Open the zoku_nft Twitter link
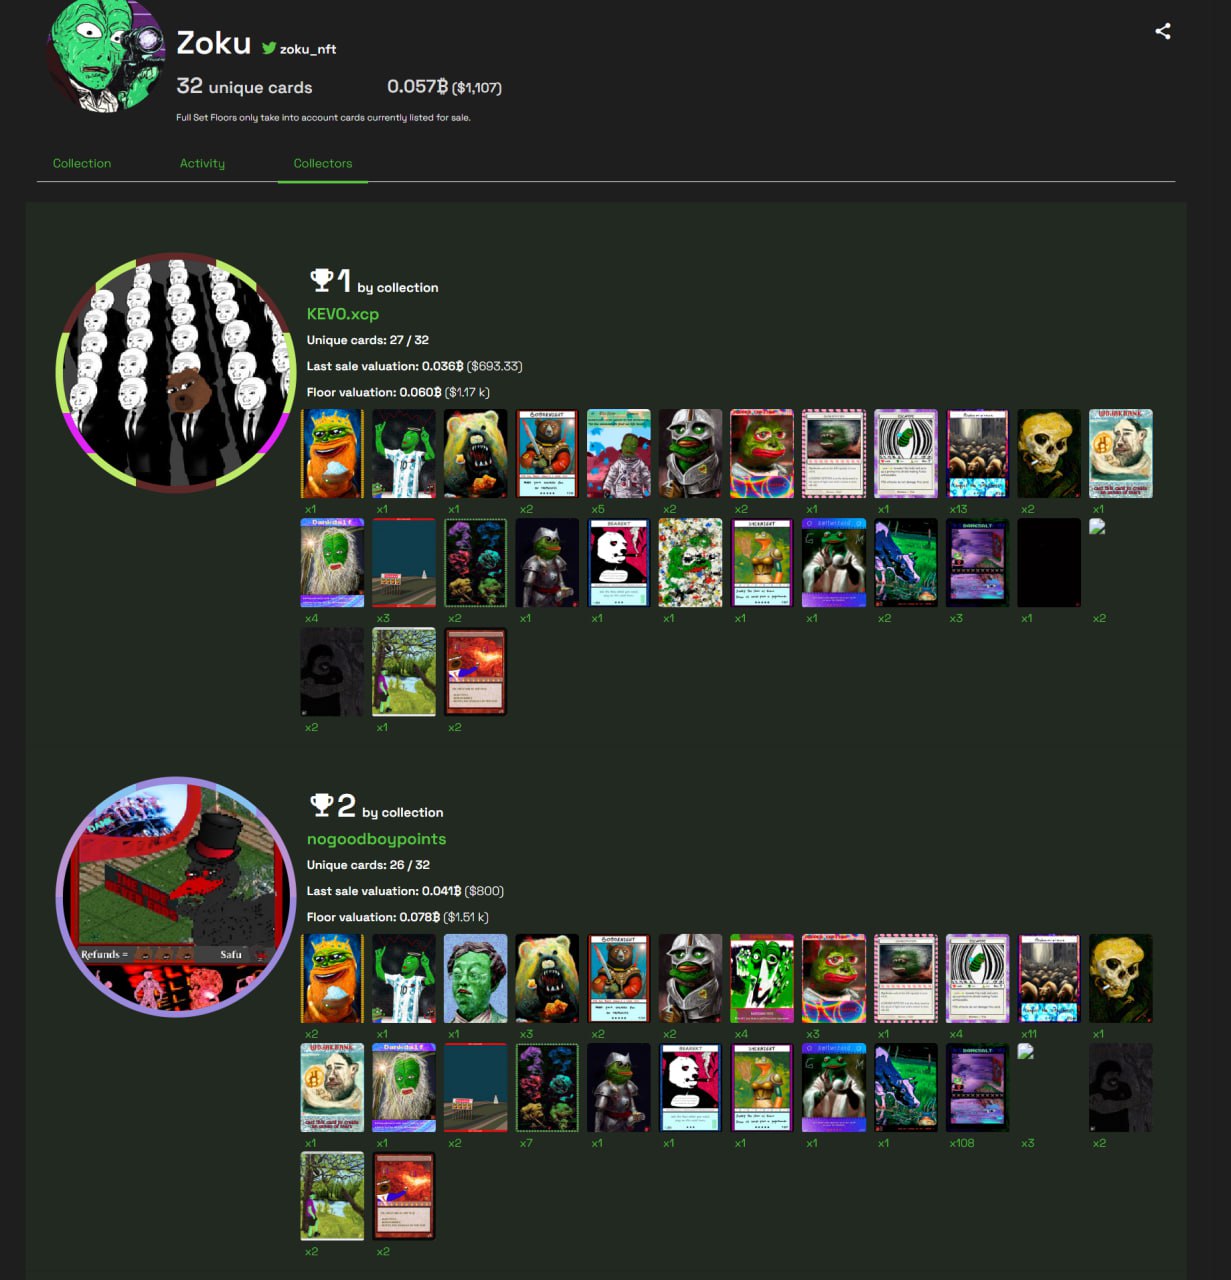Image resolution: width=1231 pixels, height=1280 pixels. point(299,48)
